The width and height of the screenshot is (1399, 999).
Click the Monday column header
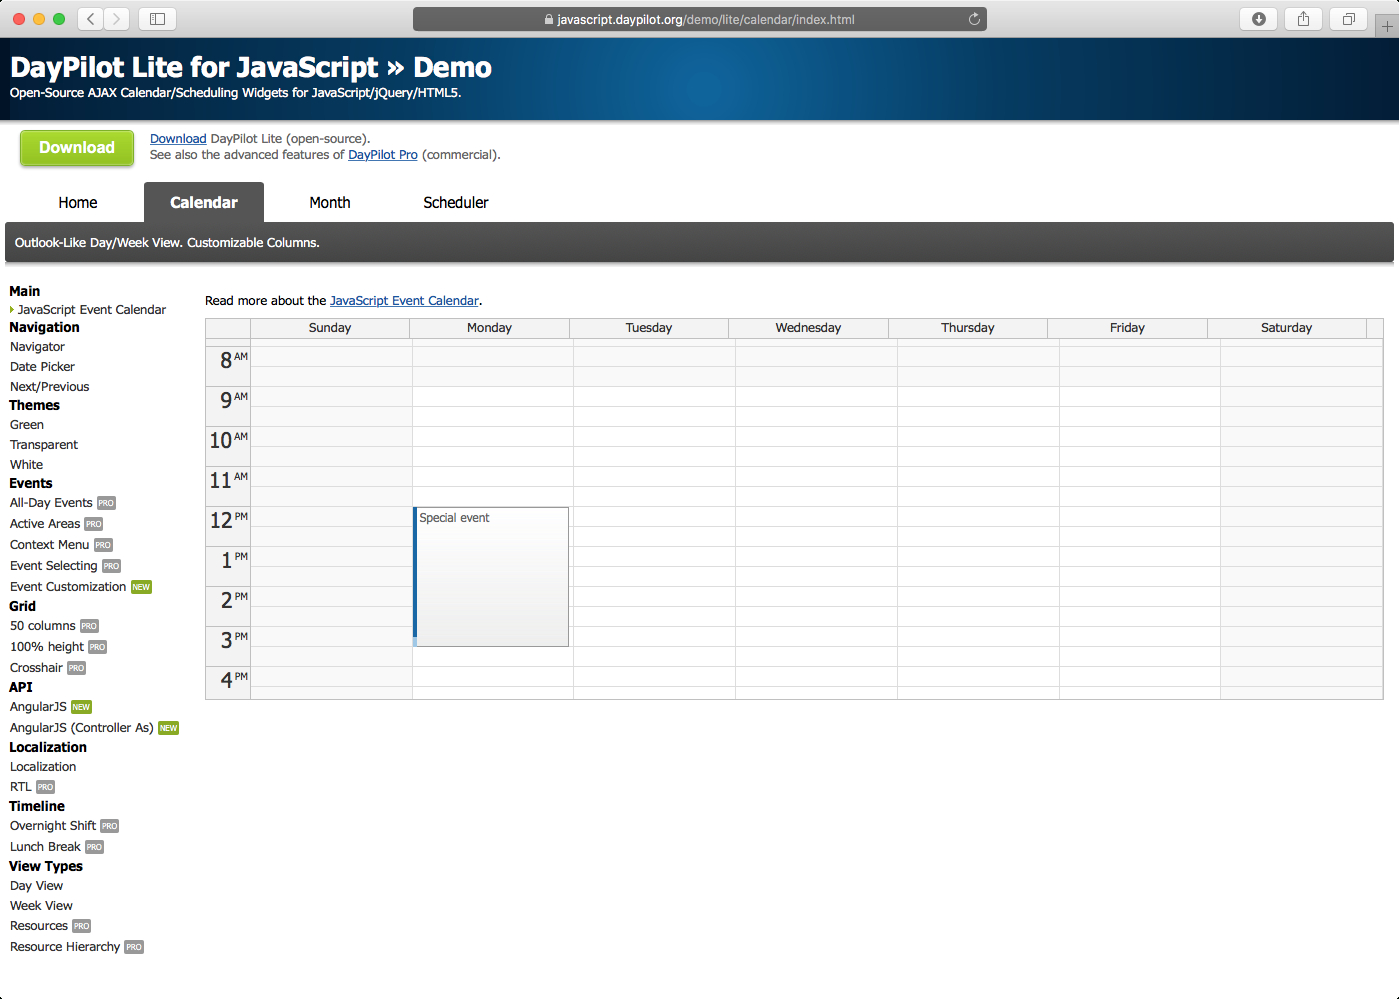pos(490,328)
